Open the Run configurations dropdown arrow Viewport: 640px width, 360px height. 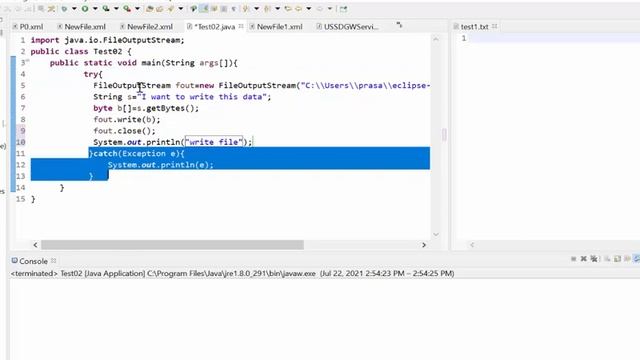95,9
